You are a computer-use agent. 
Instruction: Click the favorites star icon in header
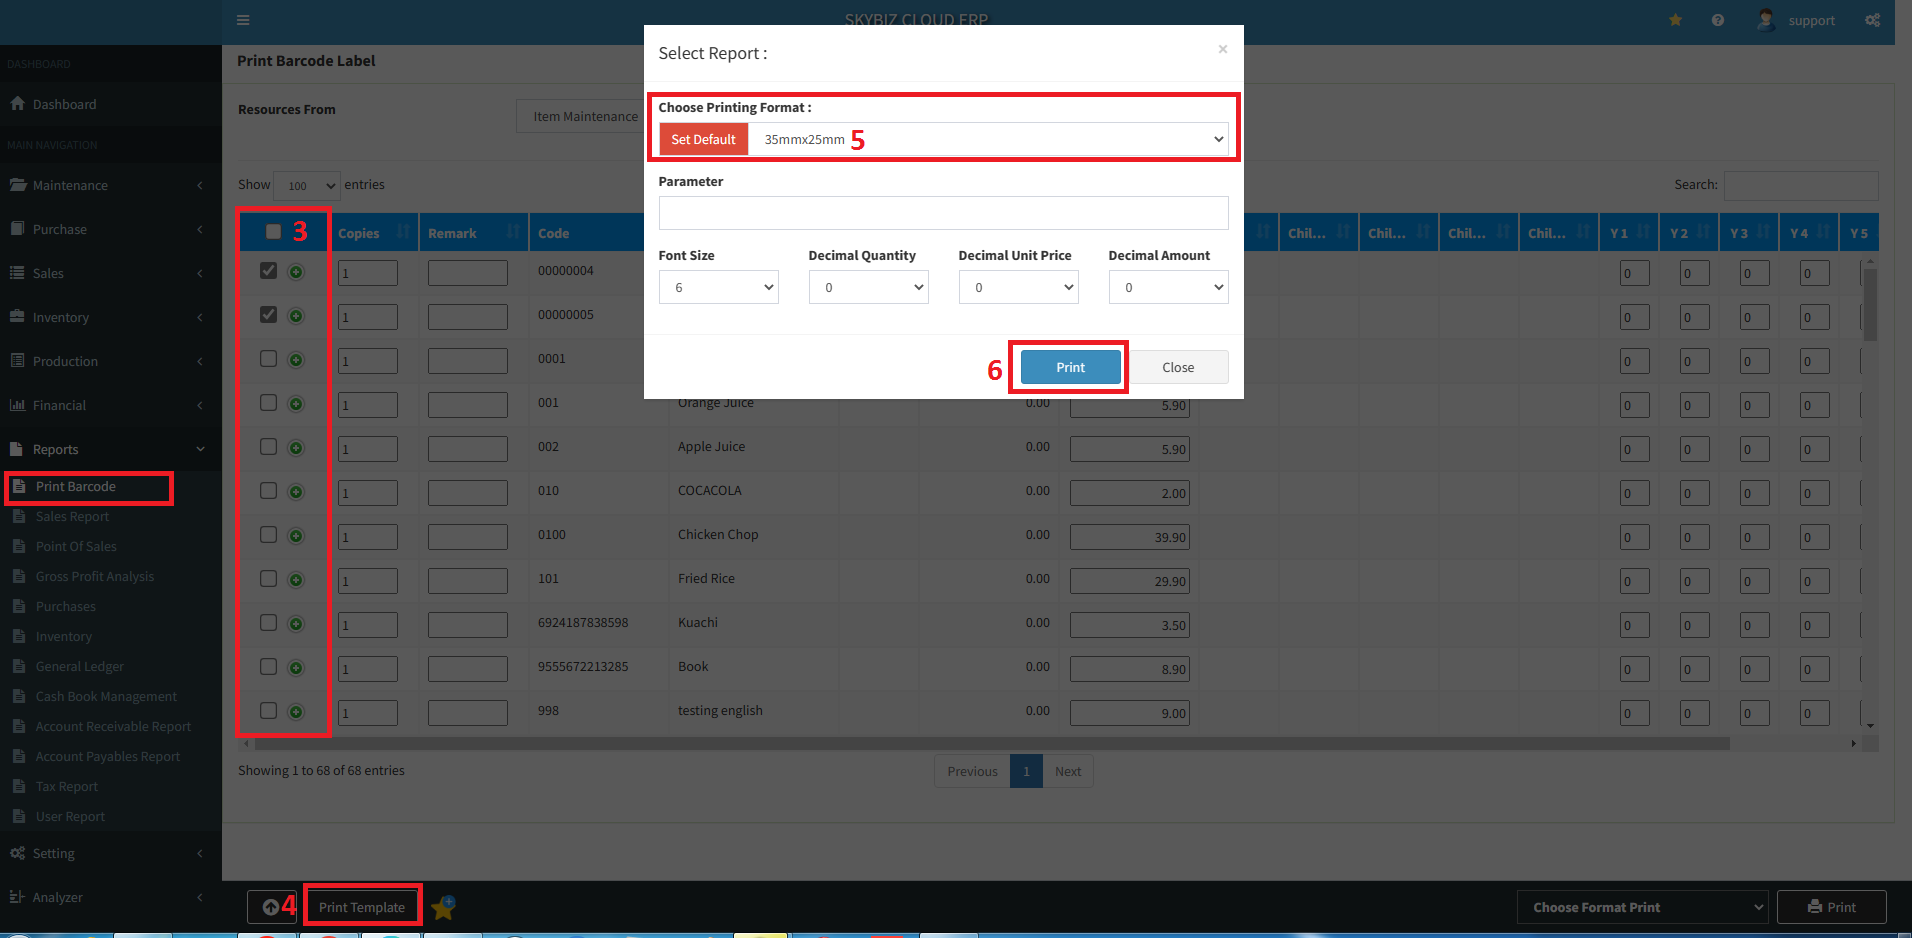(1675, 20)
